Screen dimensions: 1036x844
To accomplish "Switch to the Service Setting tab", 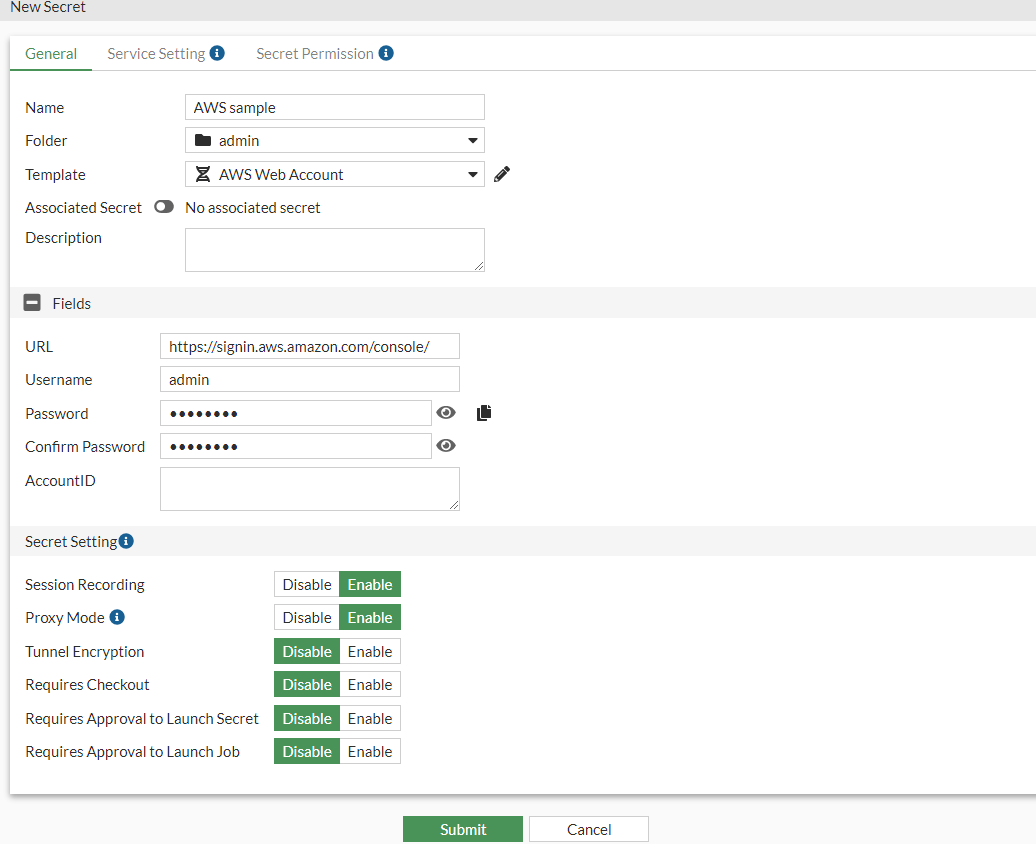I will (x=158, y=53).
